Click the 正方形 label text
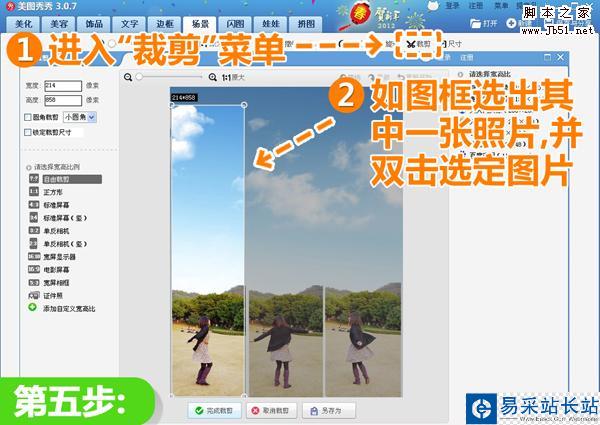 pyautogui.click(x=53, y=192)
